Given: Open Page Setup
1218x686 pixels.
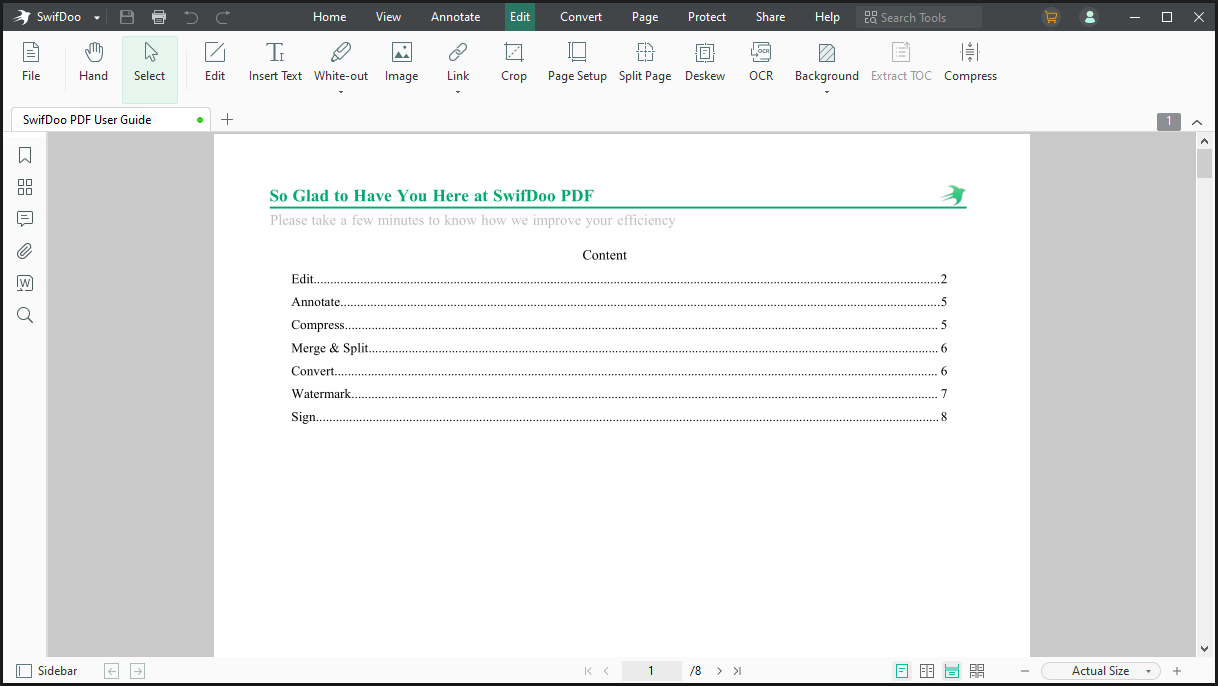Looking at the screenshot, I should click(577, 62).
